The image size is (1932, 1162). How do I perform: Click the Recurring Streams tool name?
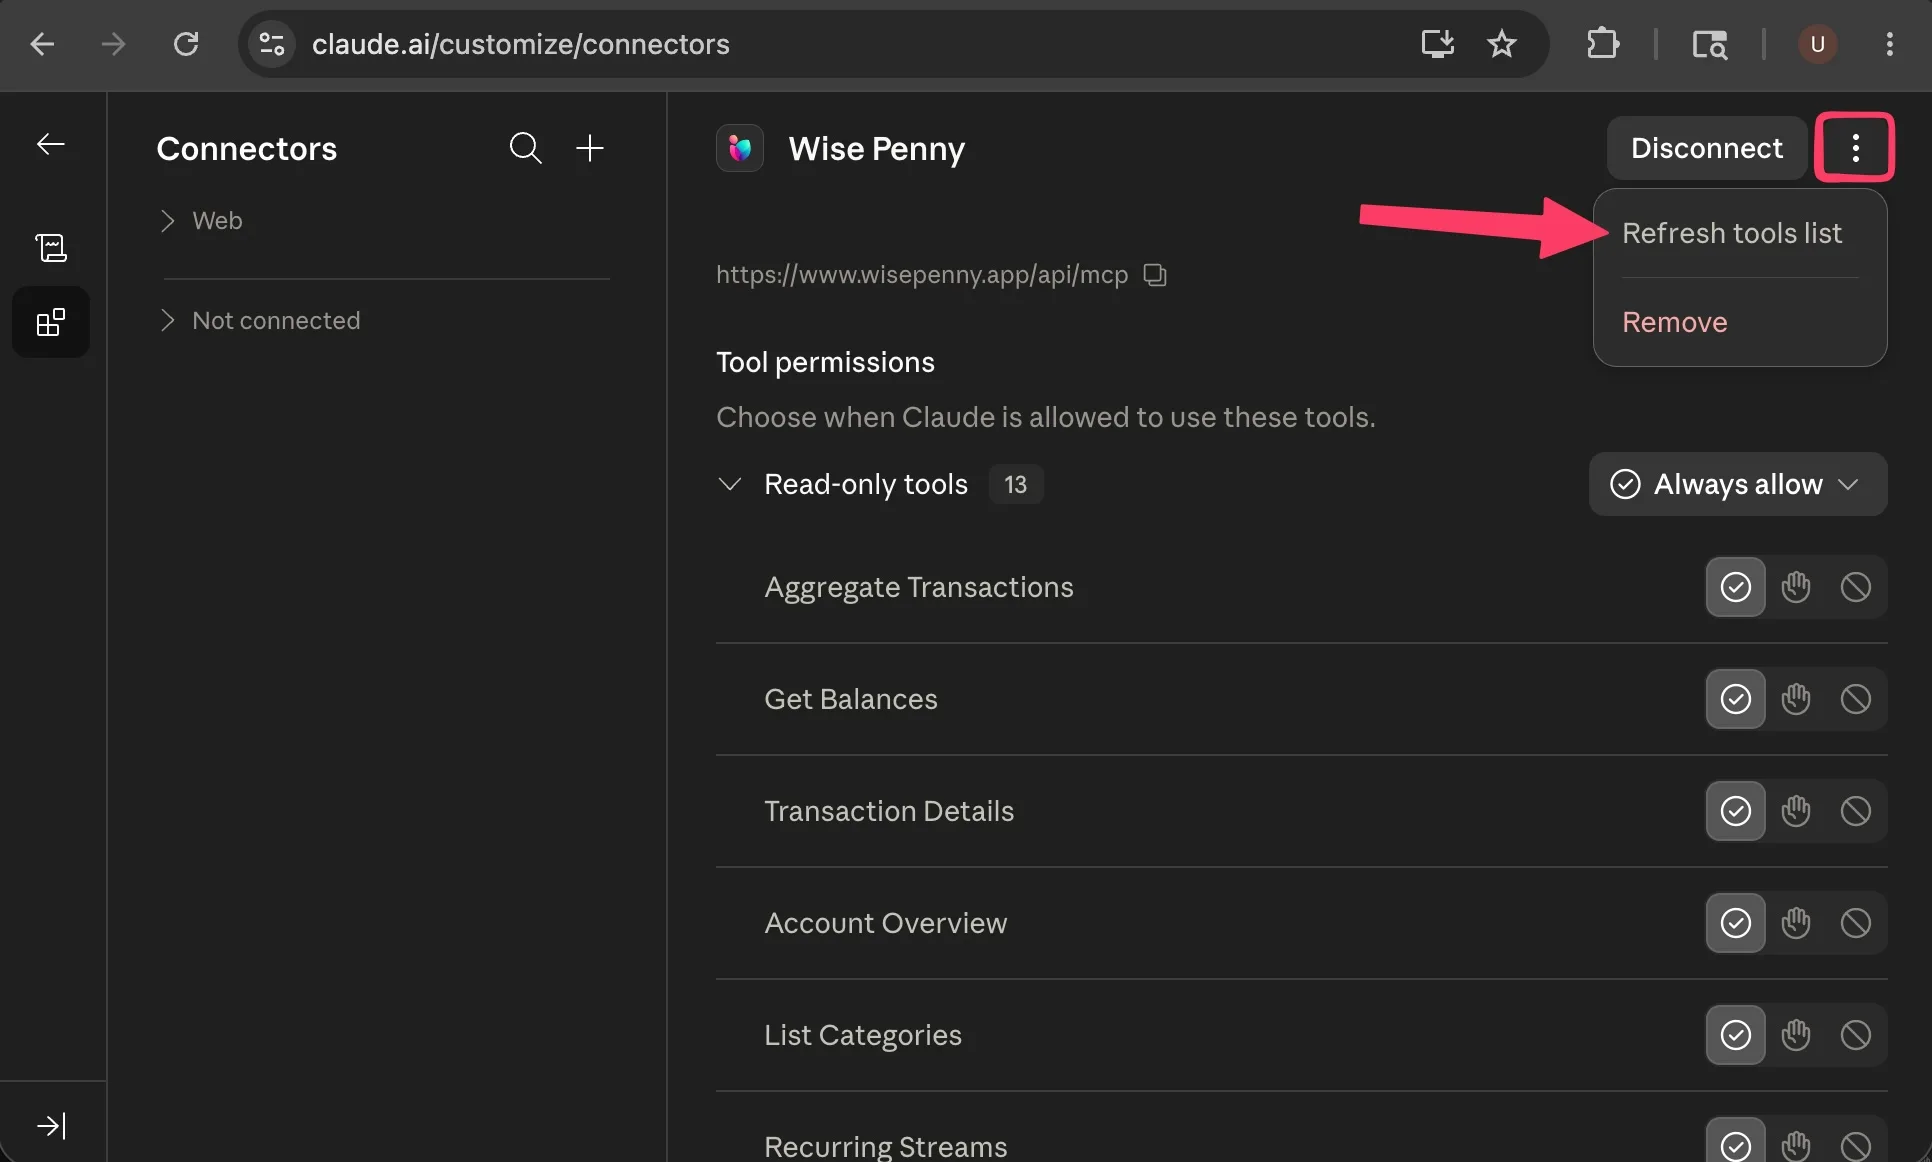click(886, 1146)
